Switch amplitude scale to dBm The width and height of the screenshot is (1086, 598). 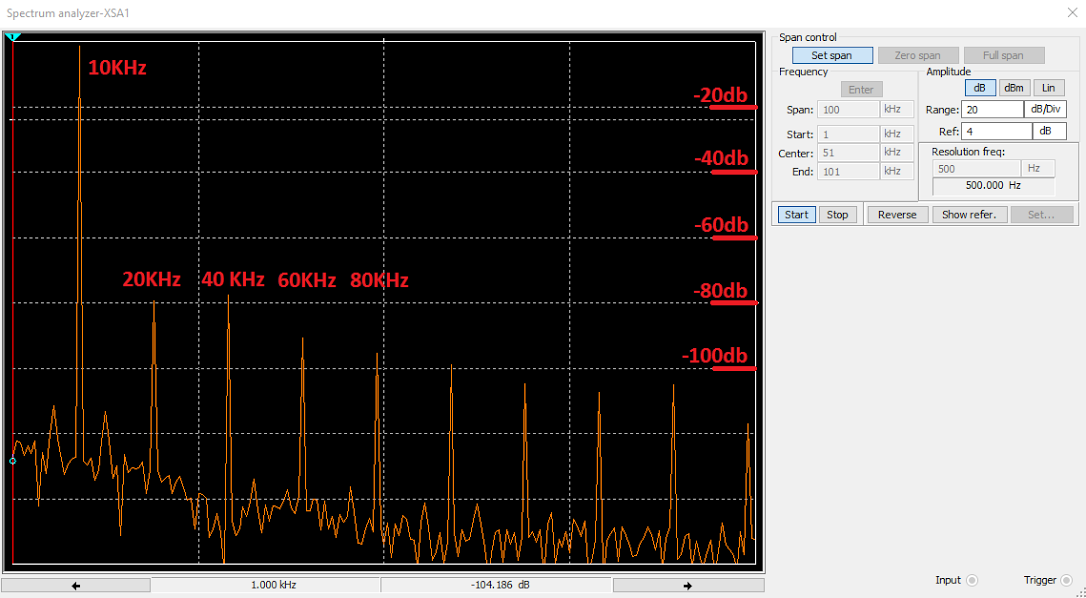coord(1014,88)
